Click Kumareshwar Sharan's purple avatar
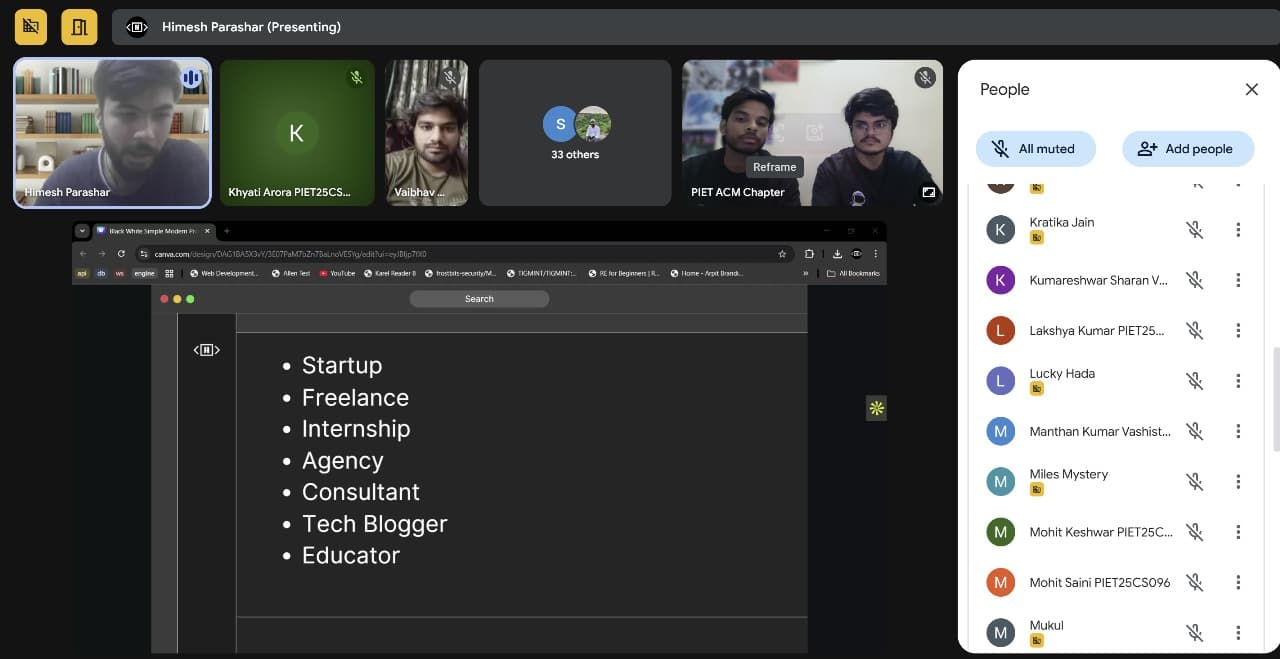 (1001, 280)
